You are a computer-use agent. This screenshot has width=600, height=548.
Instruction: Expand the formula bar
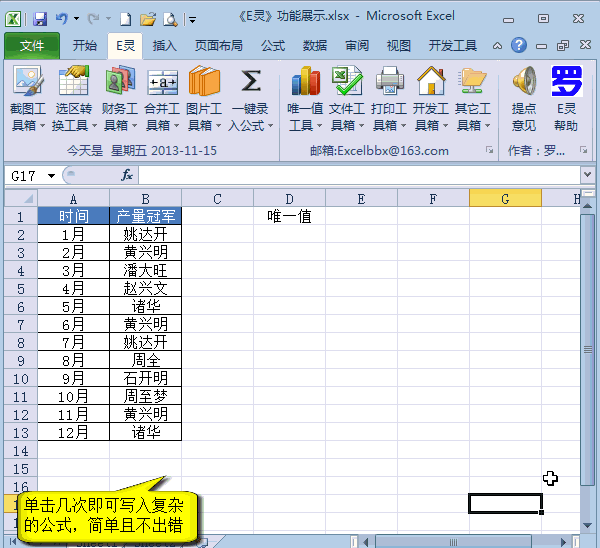point(588,175)
